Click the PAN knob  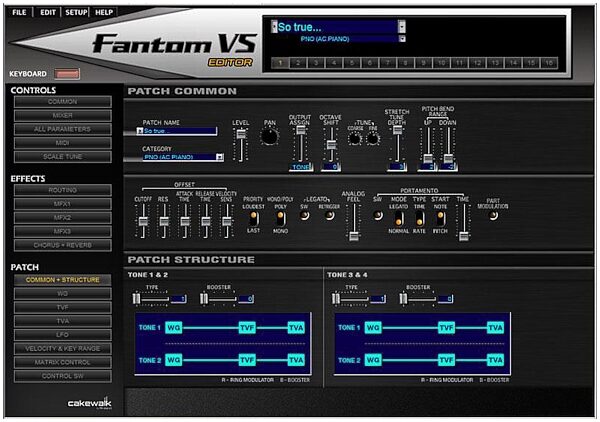(269, 137)
